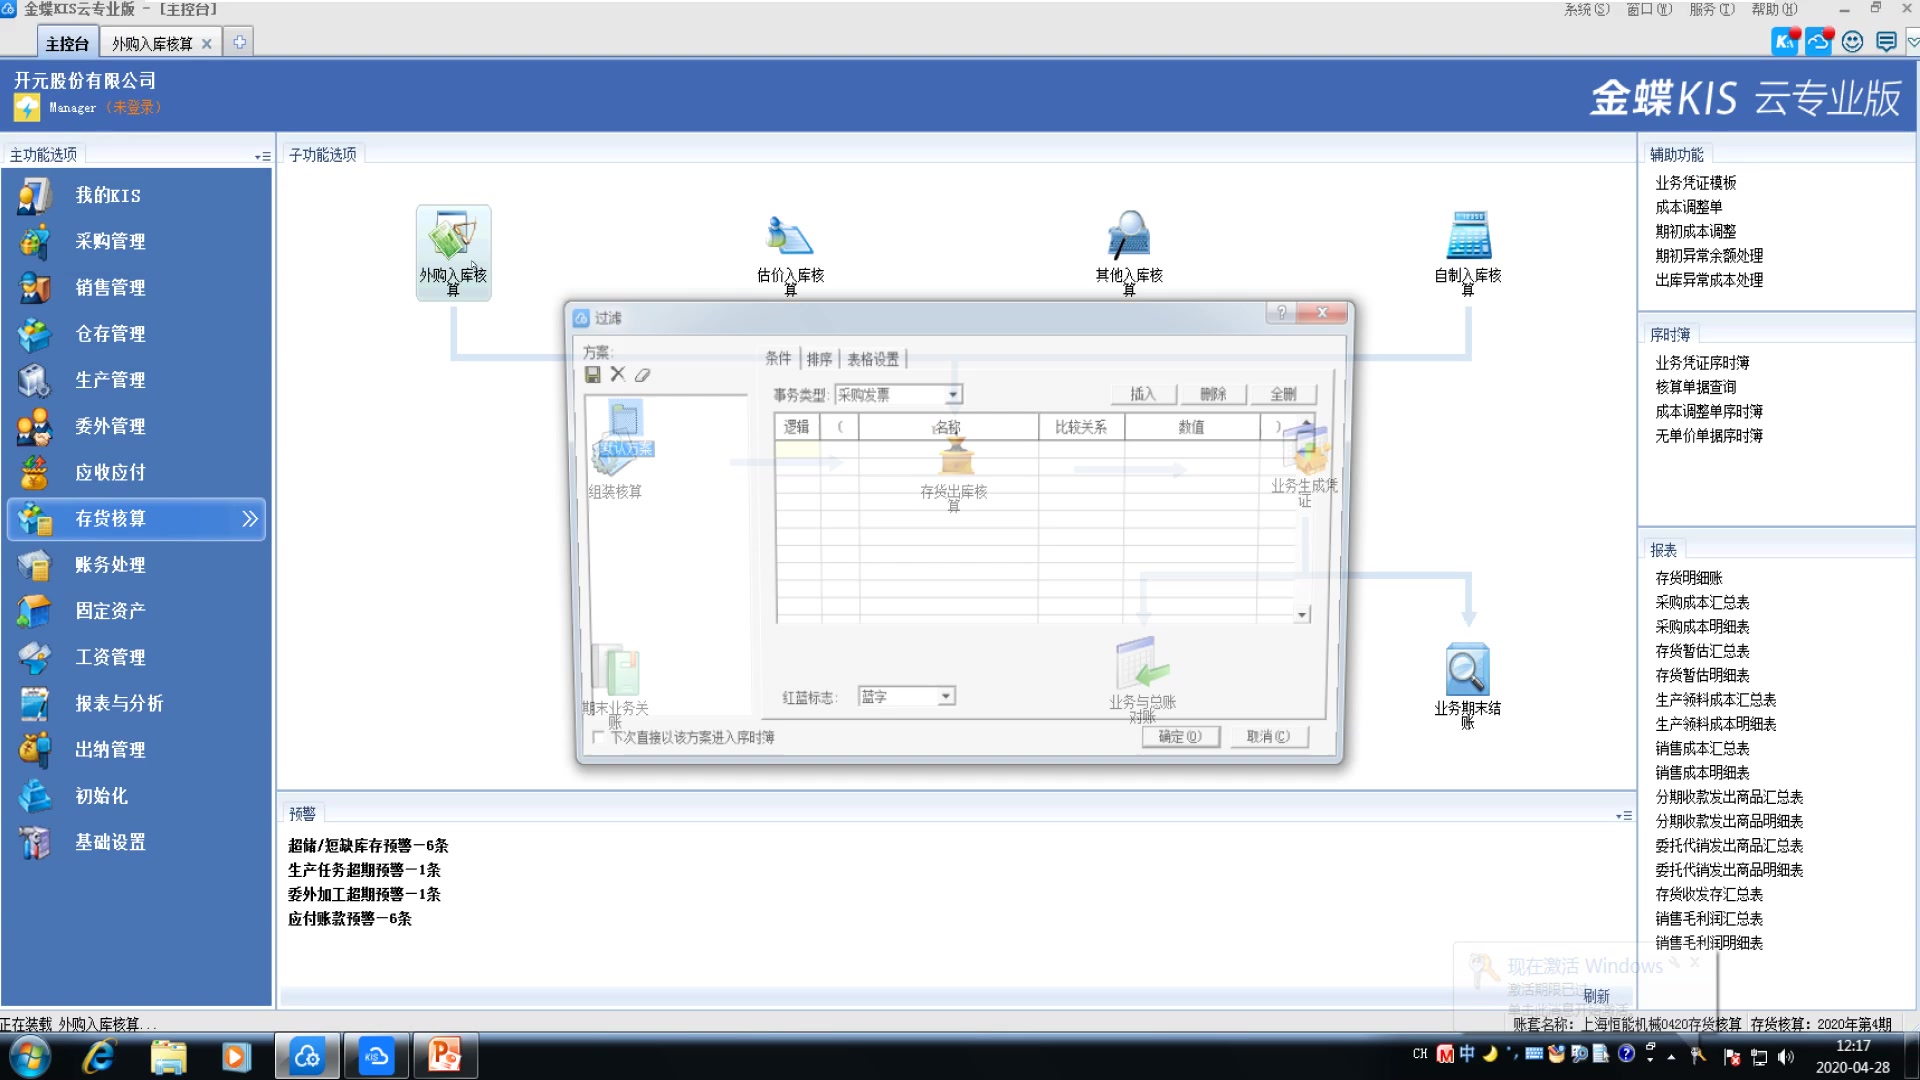
Task: Open 服务 menu
Action: [1711, 9]
